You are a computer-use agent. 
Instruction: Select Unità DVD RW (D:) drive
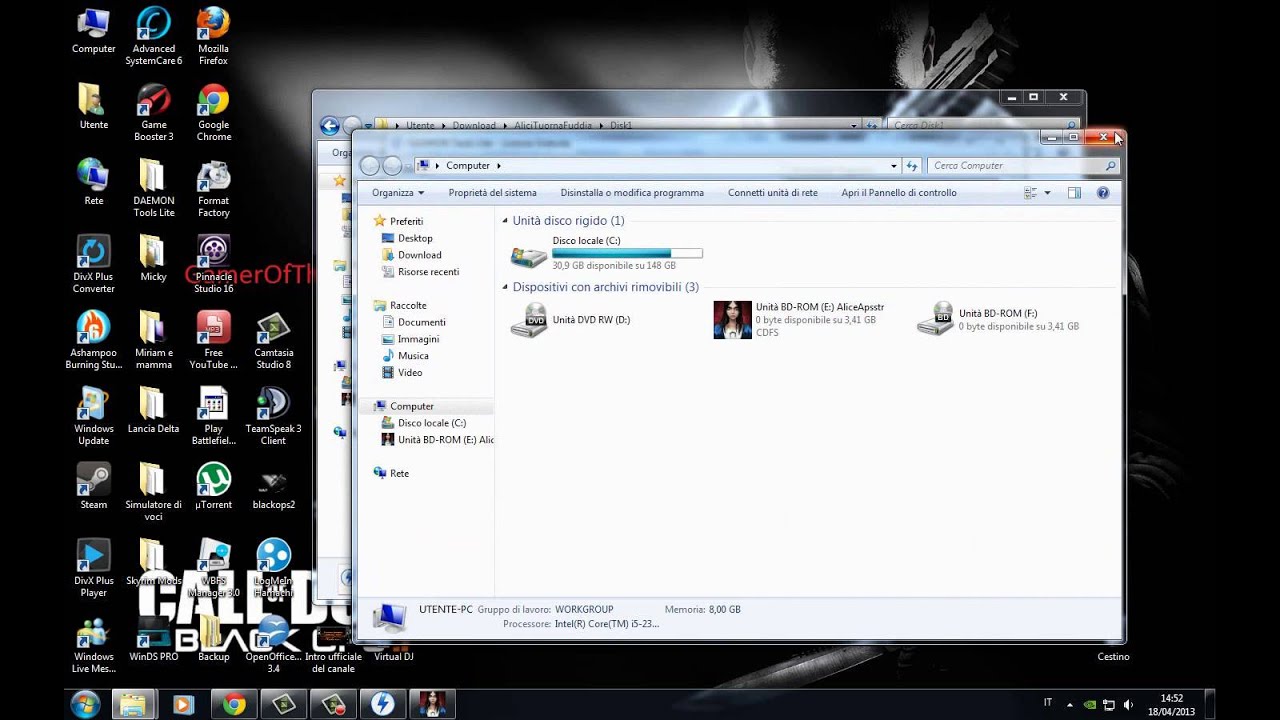tap(571, 320)
